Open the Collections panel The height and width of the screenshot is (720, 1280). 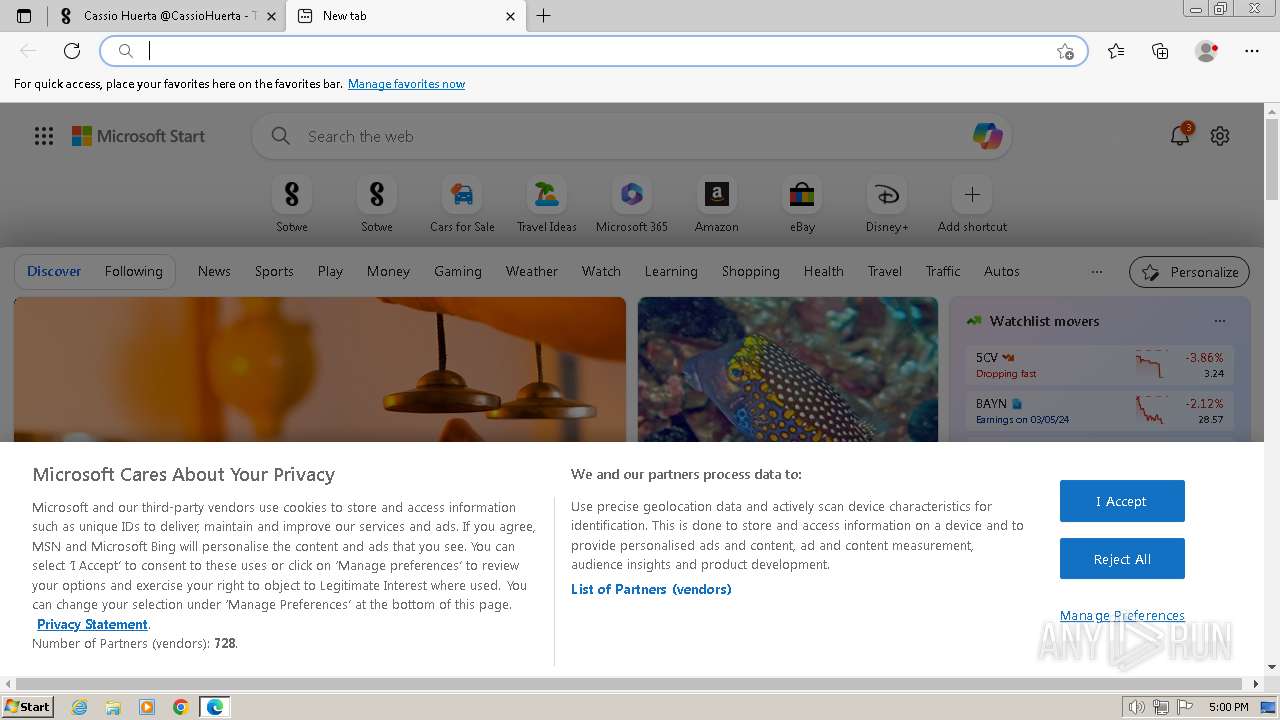1160,51
